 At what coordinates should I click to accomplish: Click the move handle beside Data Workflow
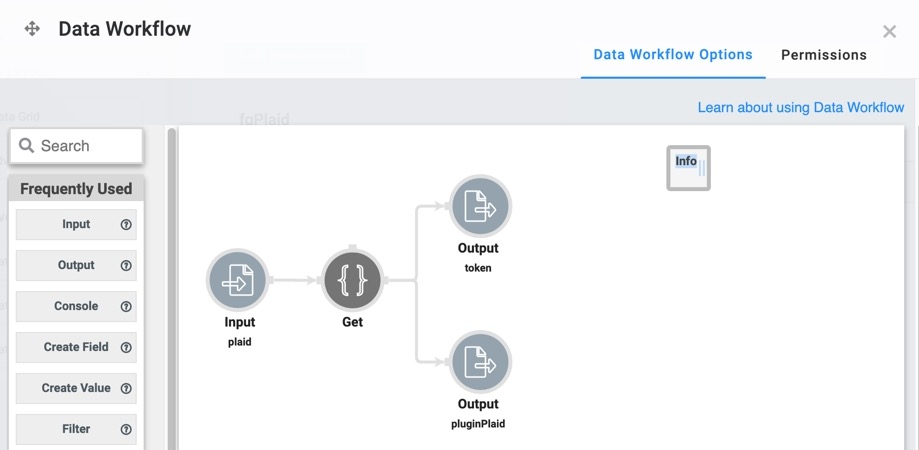32,29
